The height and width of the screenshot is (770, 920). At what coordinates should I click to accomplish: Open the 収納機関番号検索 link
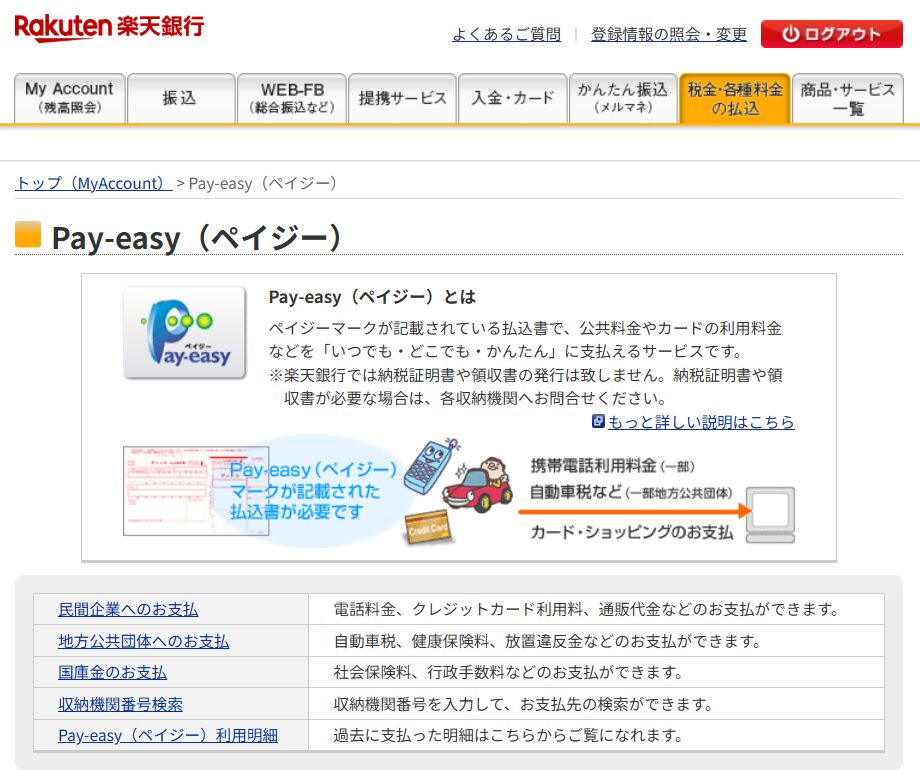tap(120, 704)
